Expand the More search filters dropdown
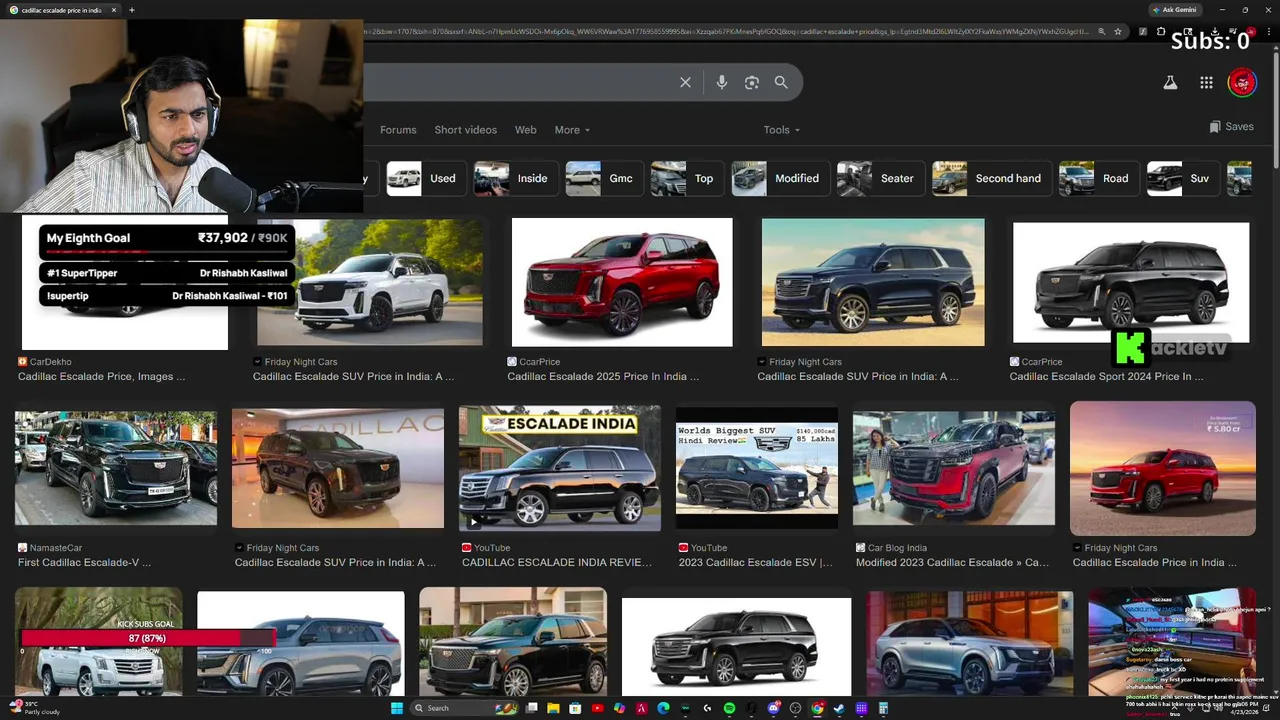Viewport: 1280px width, 720px height. [x=572, y=130]
